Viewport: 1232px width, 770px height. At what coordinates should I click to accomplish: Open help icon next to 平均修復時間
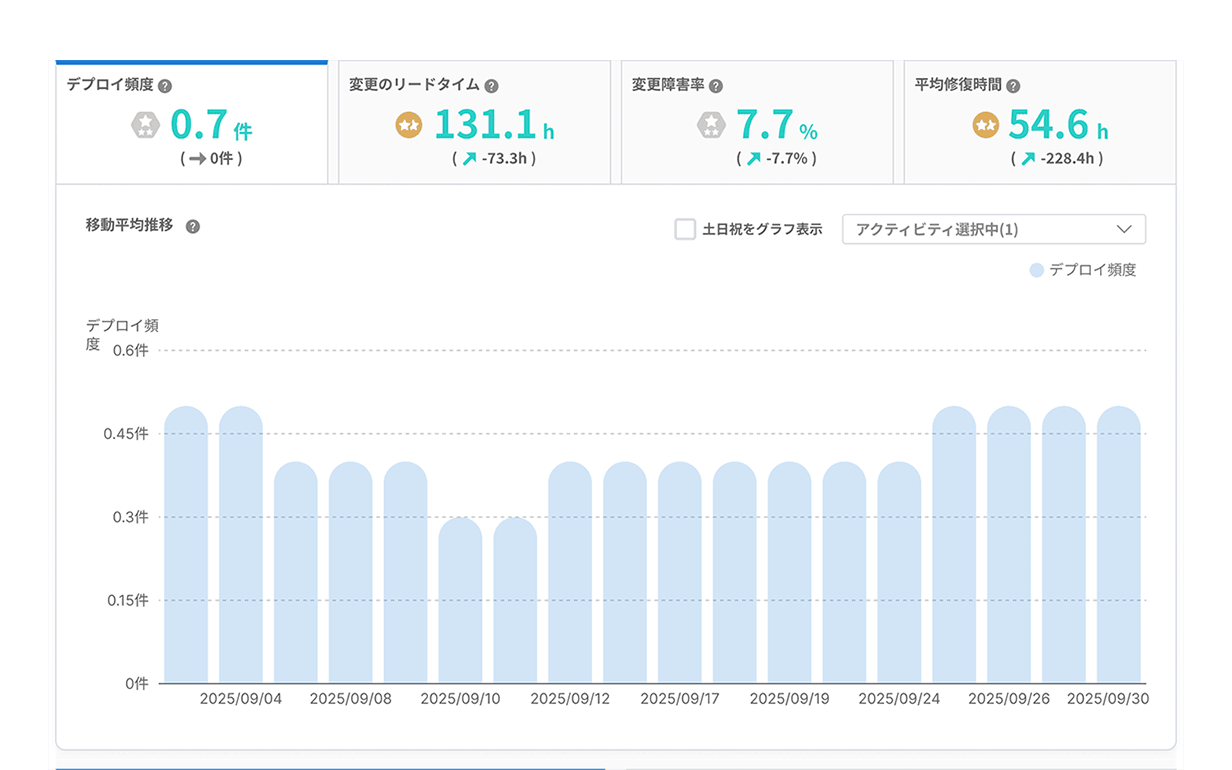1013,86
